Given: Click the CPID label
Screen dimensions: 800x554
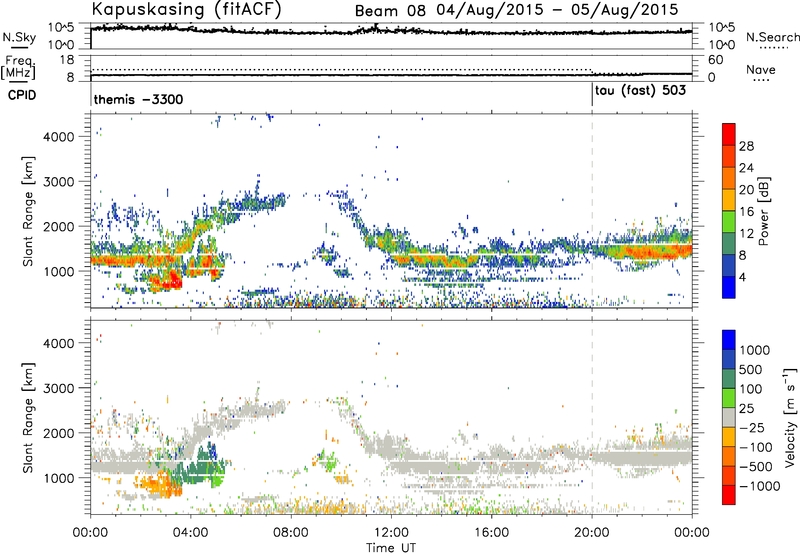Looking at the screenshot, I should 22,95.
